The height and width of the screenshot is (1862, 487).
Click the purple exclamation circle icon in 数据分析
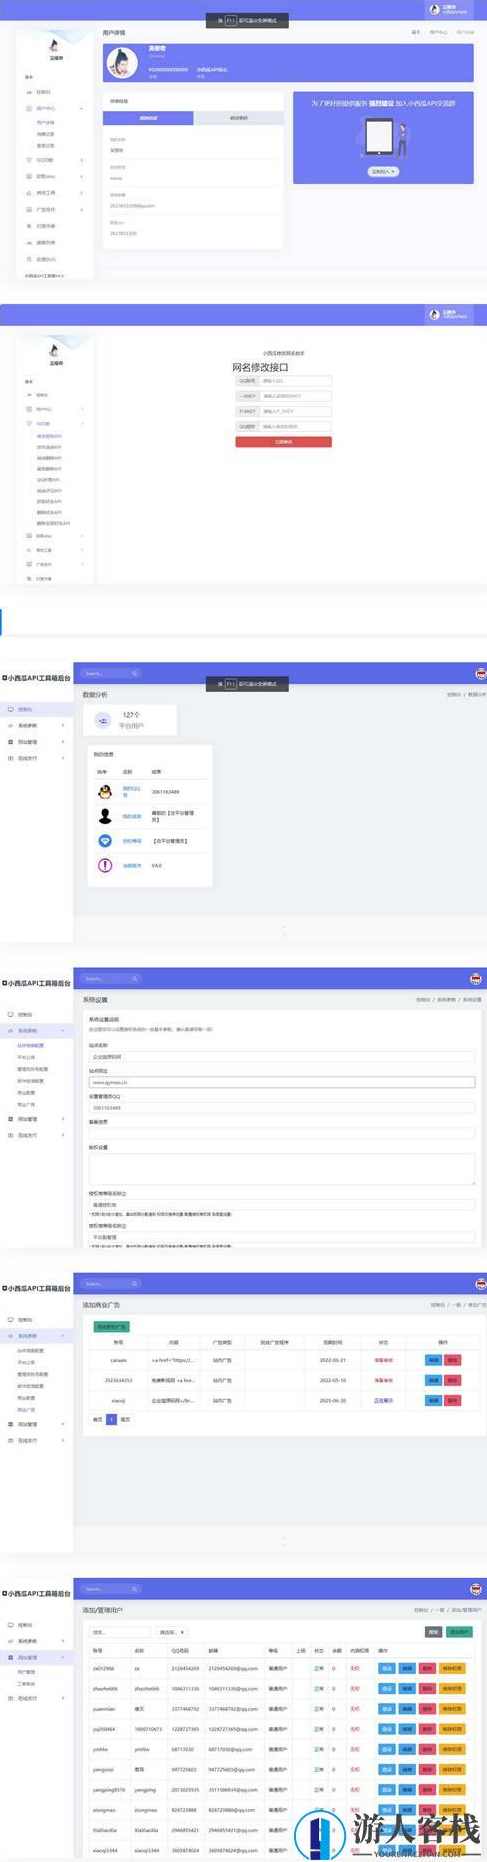(104, 865)
